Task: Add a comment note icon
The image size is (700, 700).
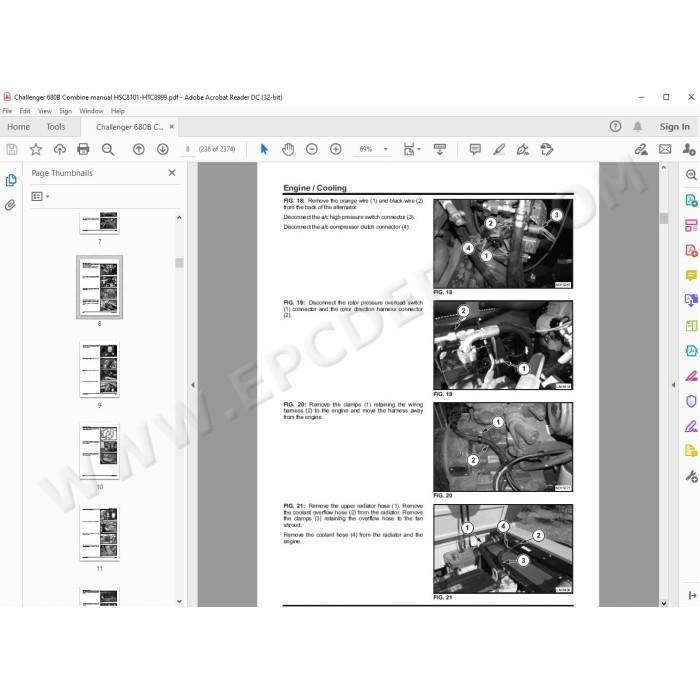Action: tap(475, 149)
